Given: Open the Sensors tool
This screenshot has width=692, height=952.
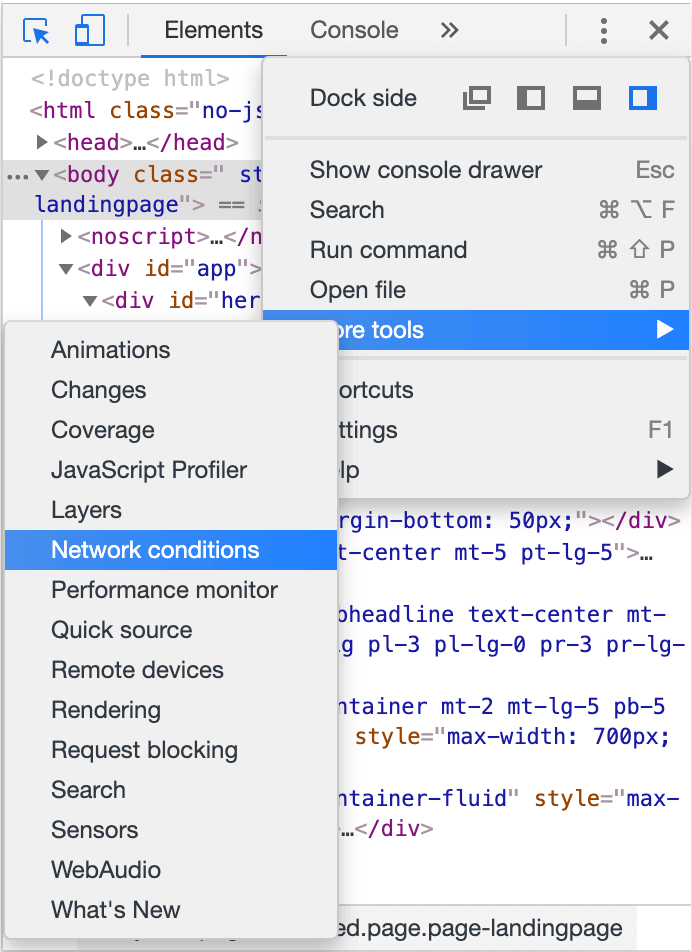Looking at the screenshot, I should [x=95, y=830].
